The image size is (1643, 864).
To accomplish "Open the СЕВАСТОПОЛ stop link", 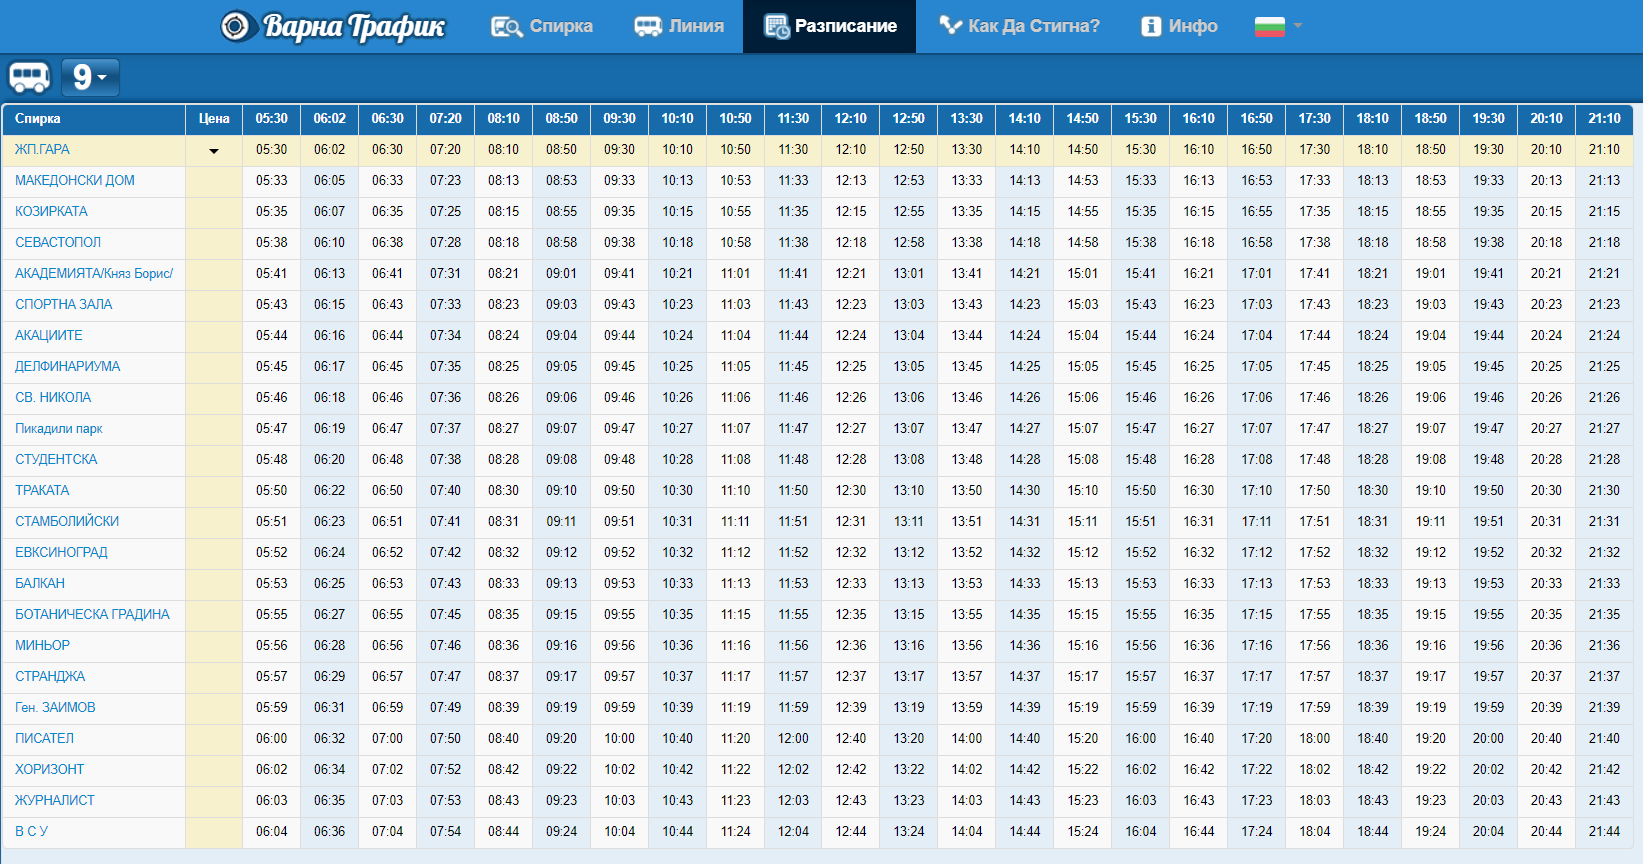I will click(58, 242).
